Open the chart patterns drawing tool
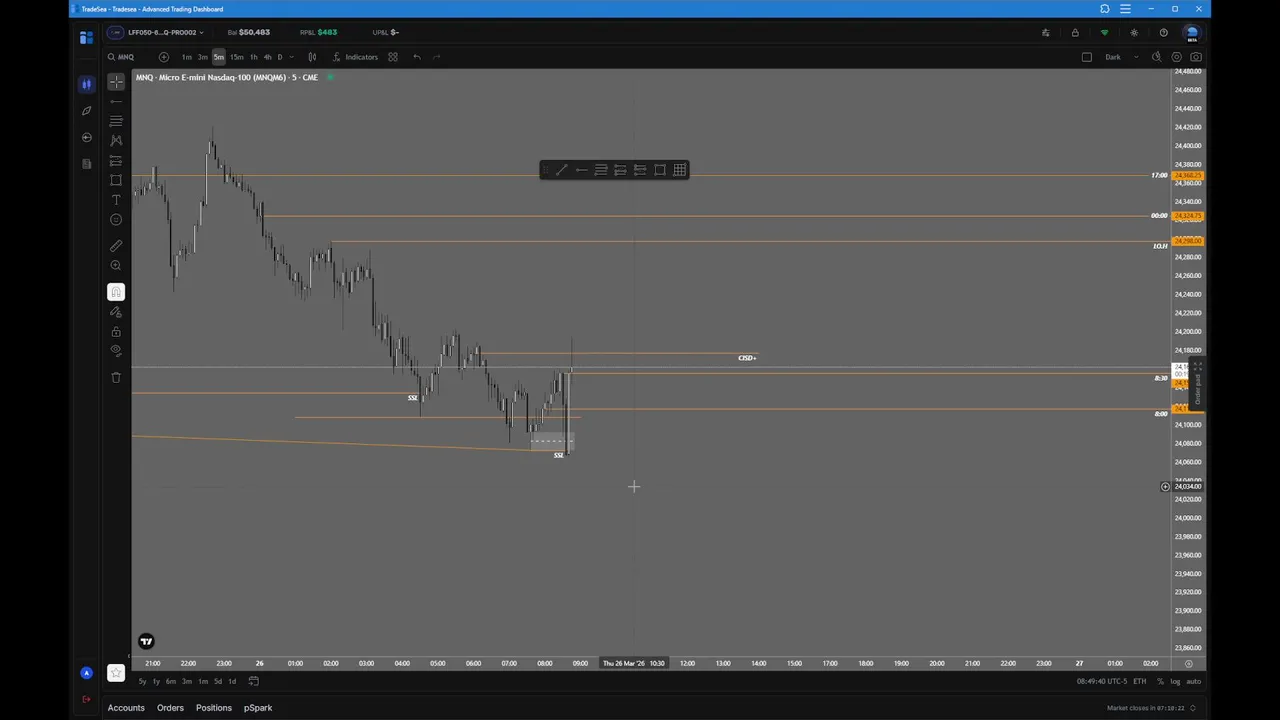This screenshot has height=720, width=1280. coord(116,141)
